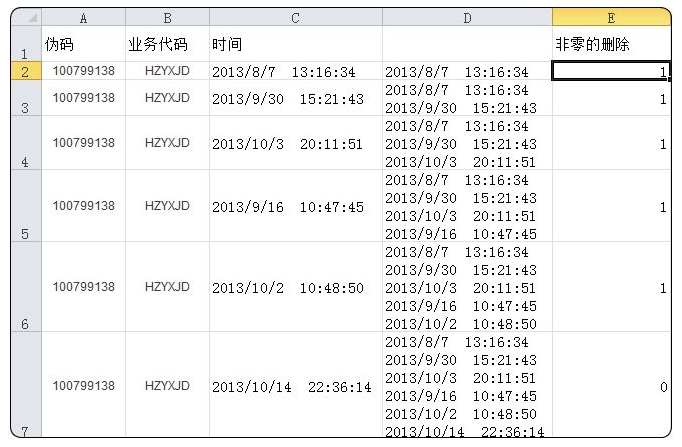Viewport: 682px width, 447px height.
Task: Select row 3 header
Action: (x=24, y=98)
